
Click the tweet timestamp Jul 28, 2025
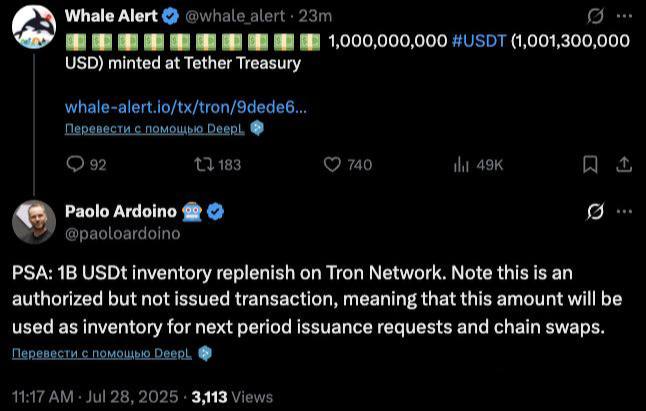tap(132, 397)
